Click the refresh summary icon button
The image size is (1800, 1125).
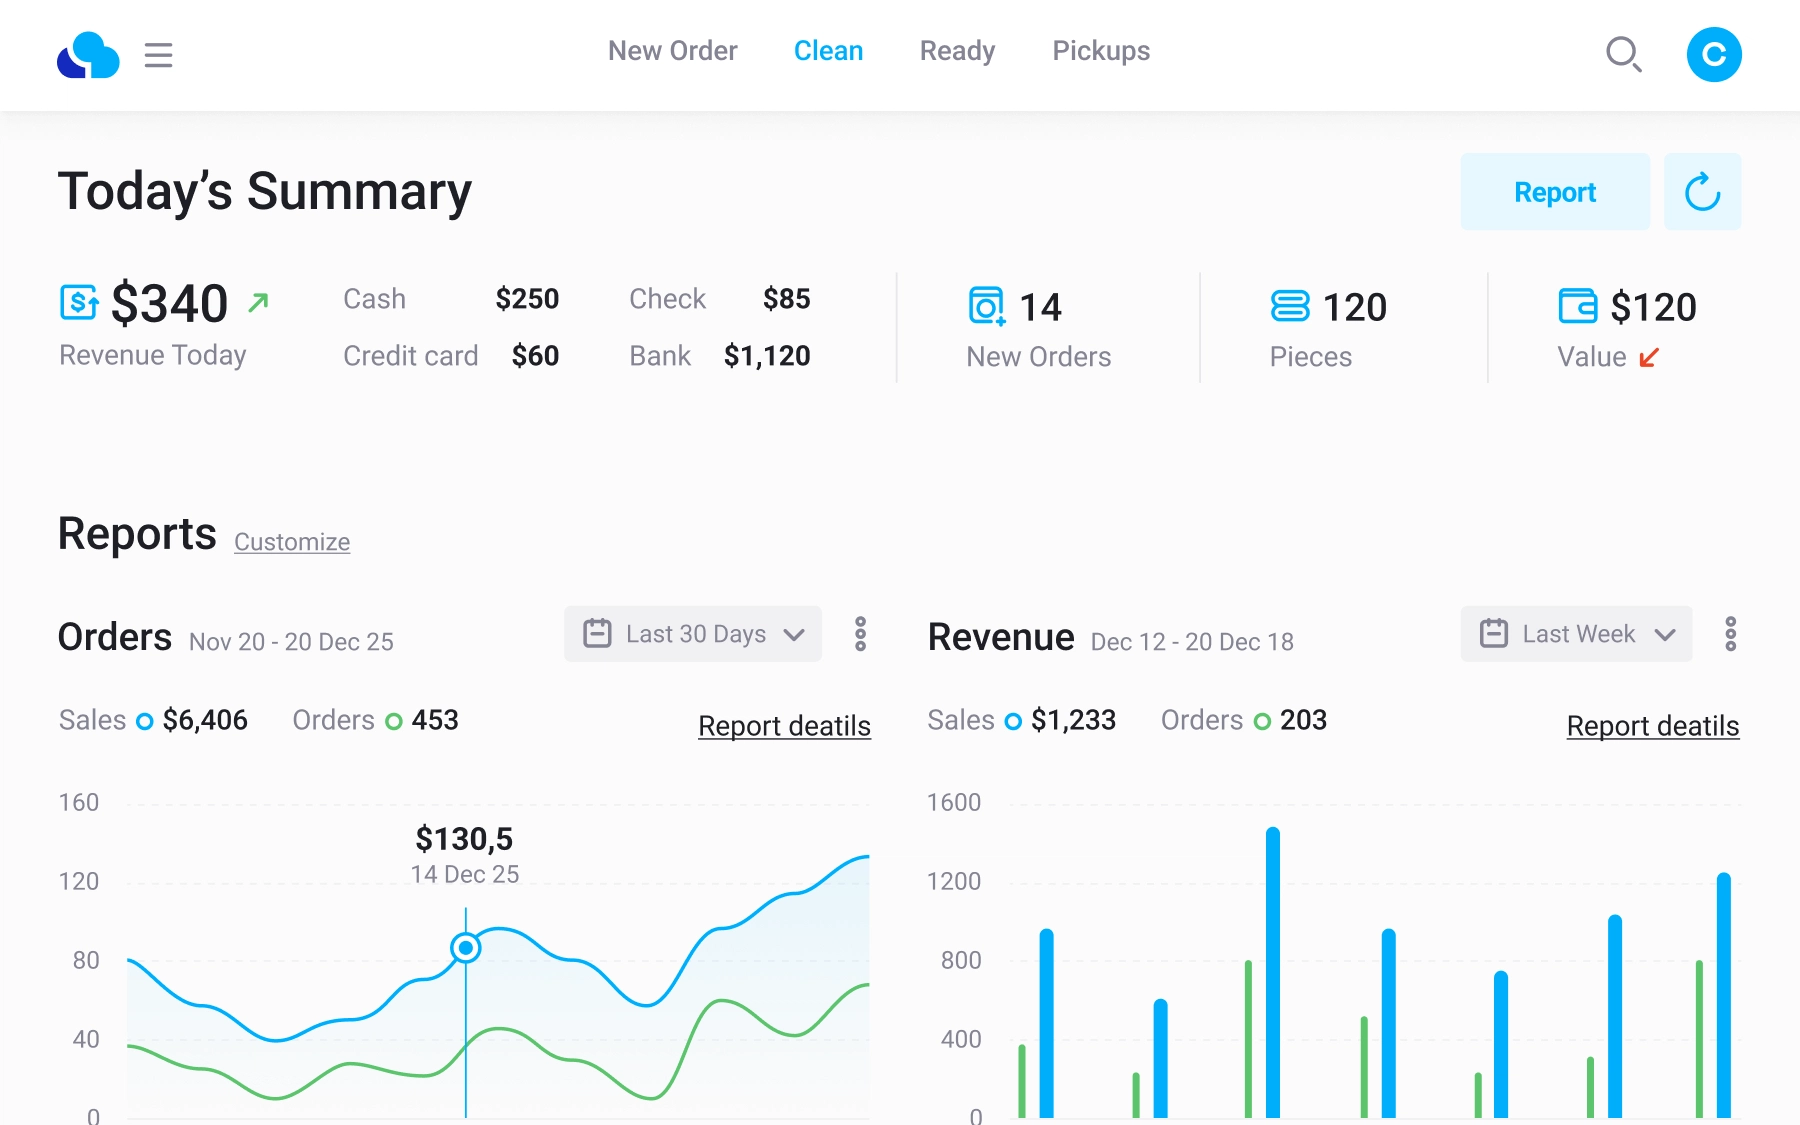tap(1702, 192)
